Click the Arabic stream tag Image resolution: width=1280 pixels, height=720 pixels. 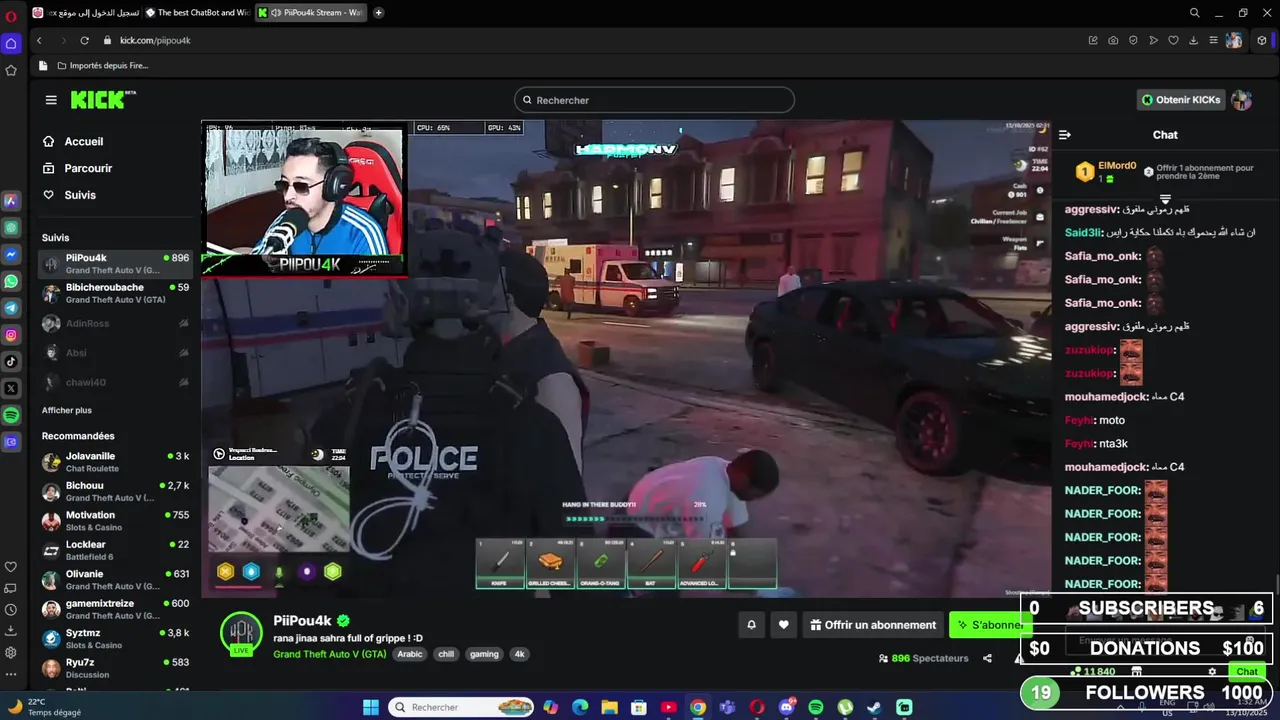(410, 654)
